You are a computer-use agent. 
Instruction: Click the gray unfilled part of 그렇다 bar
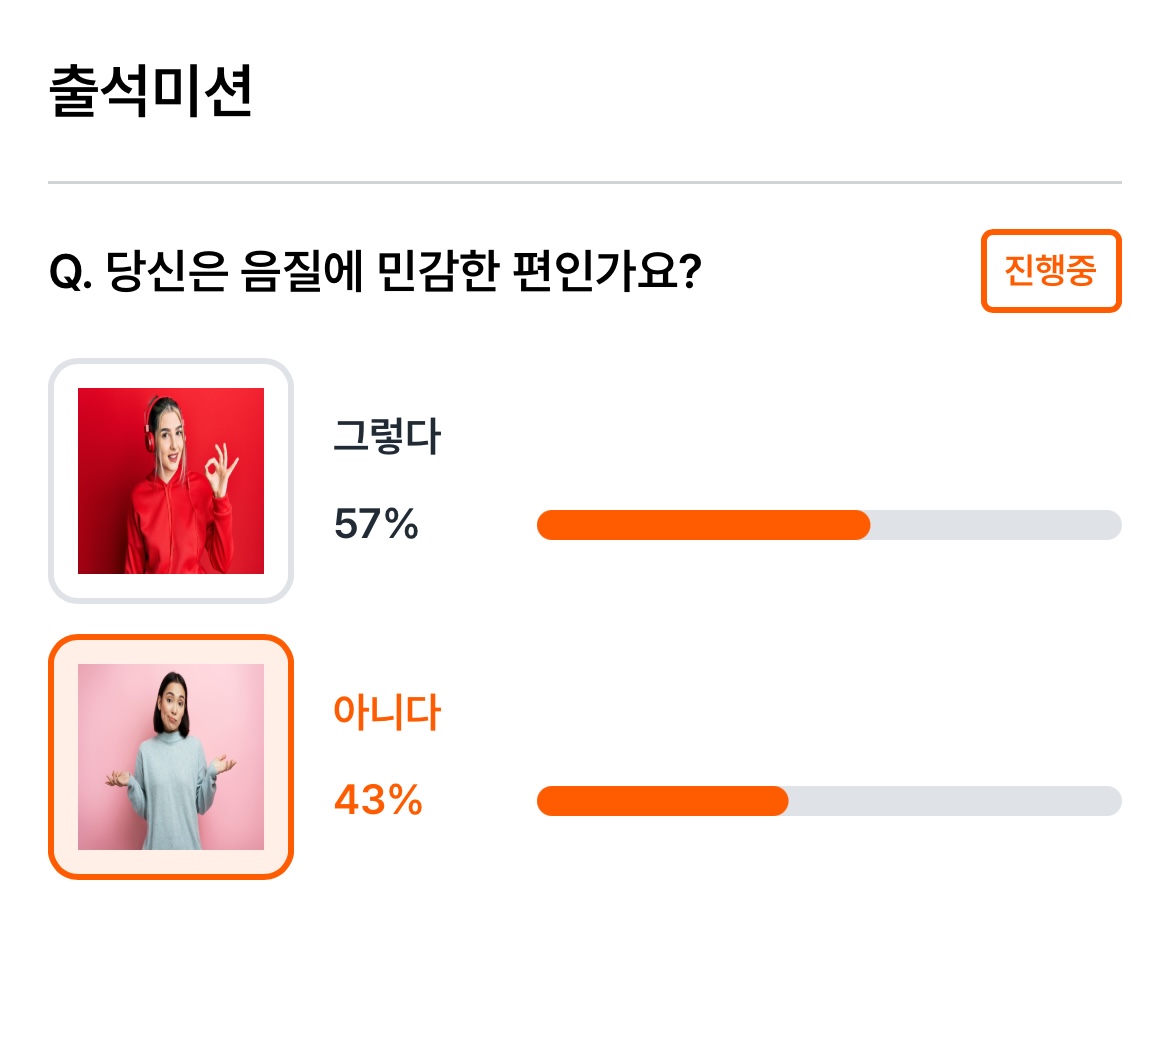996,525
